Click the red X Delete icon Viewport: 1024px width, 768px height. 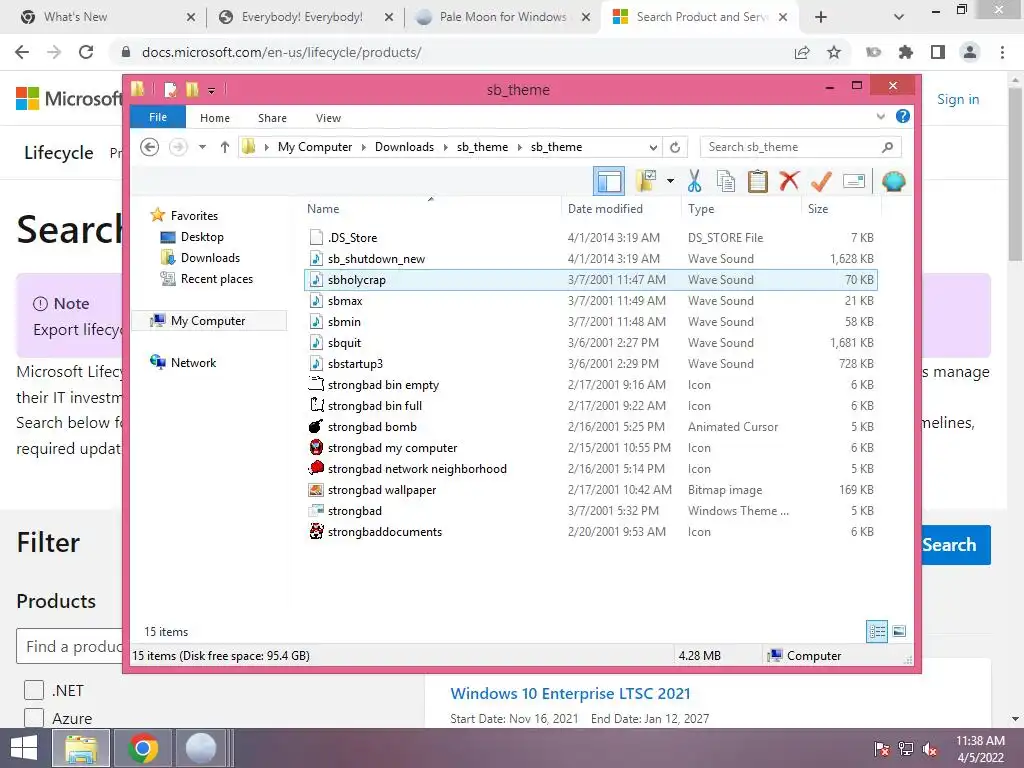(x=789, y=181)
